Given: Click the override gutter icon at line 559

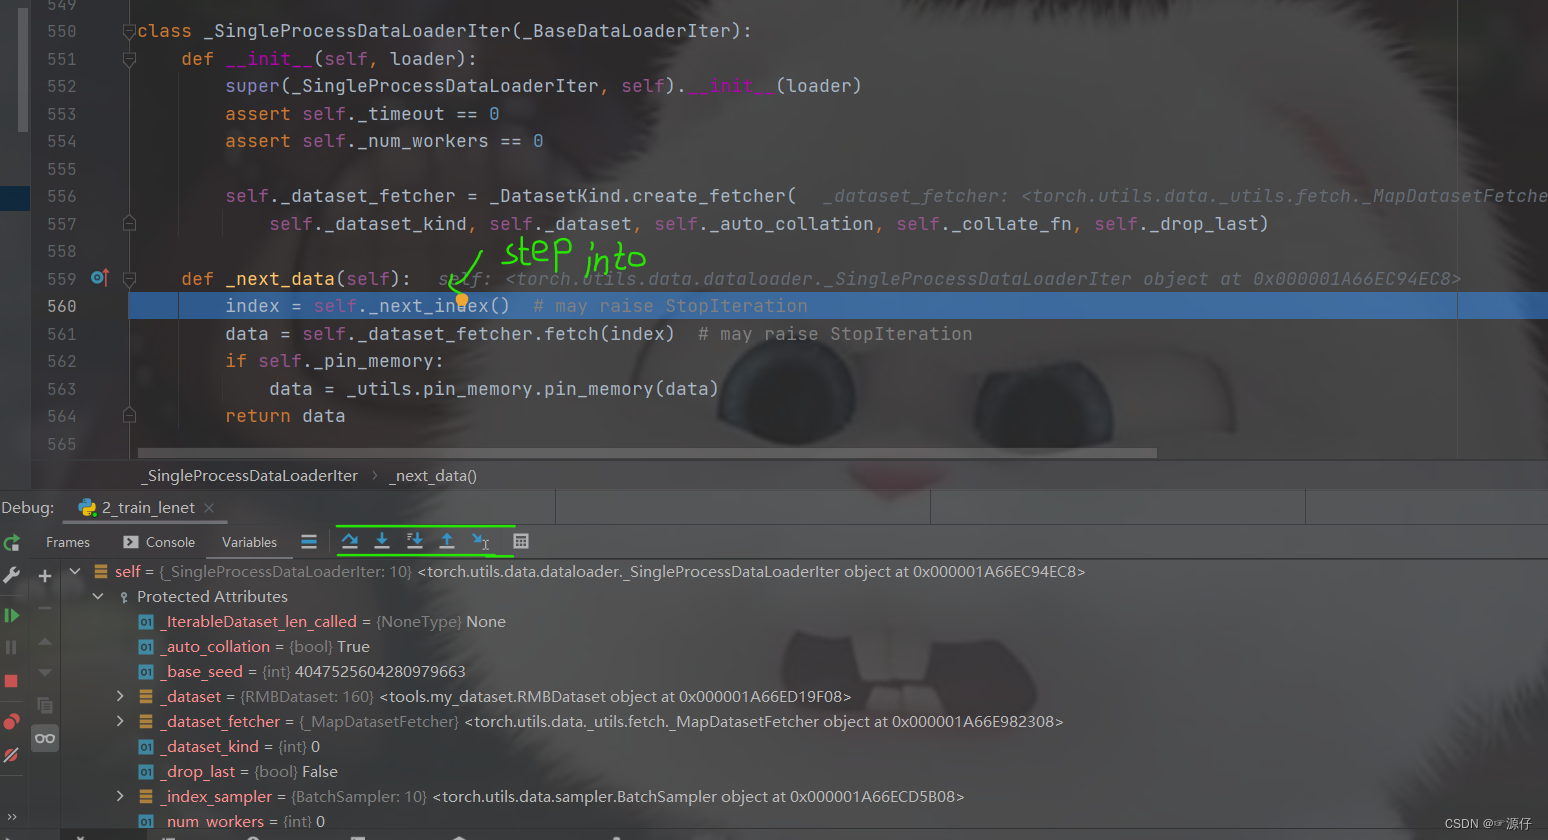Looking at the screenshot, I should click(x=99, y=278).
